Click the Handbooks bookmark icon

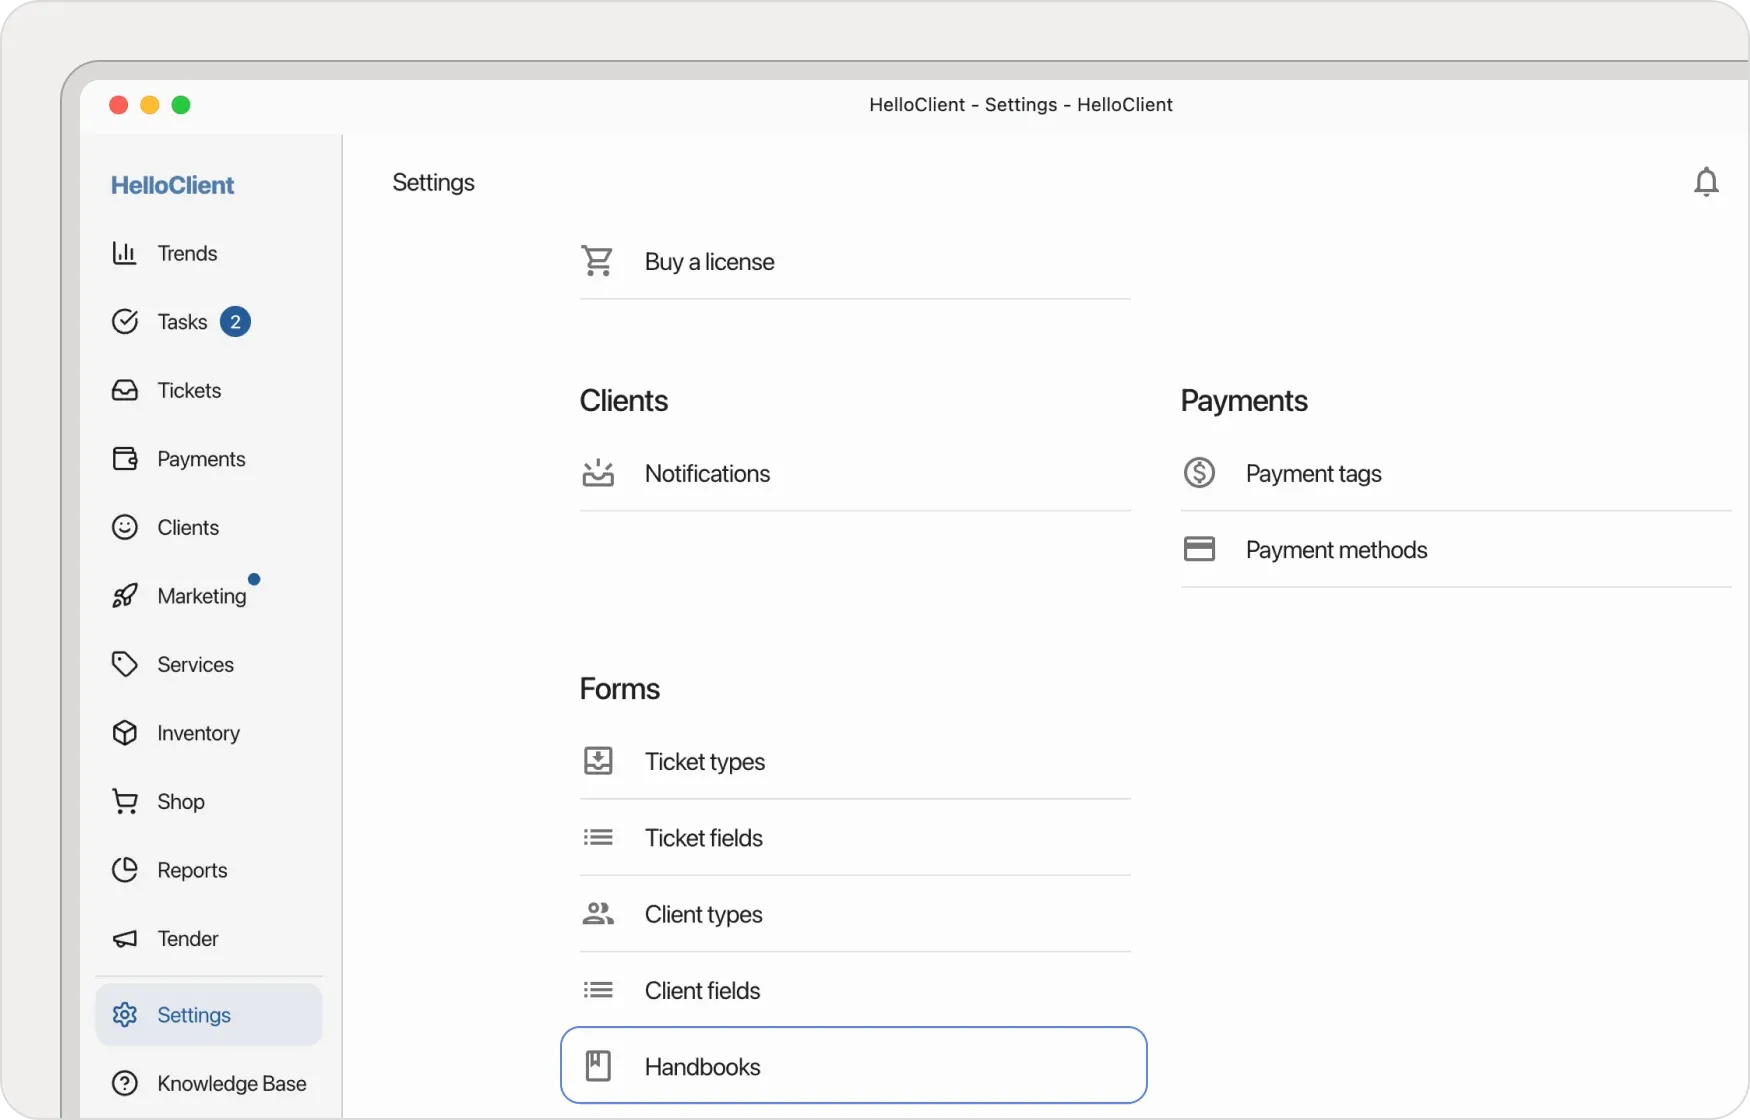pos(598,1066)
